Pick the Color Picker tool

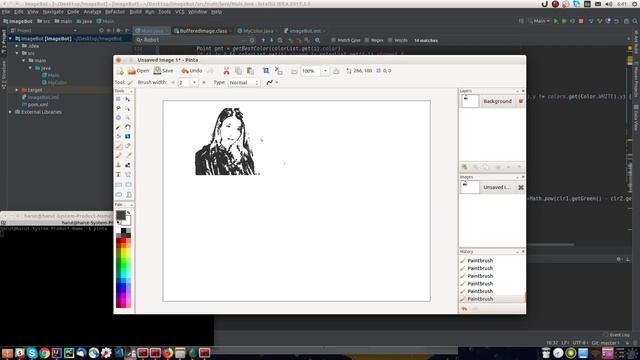point(128,156)
